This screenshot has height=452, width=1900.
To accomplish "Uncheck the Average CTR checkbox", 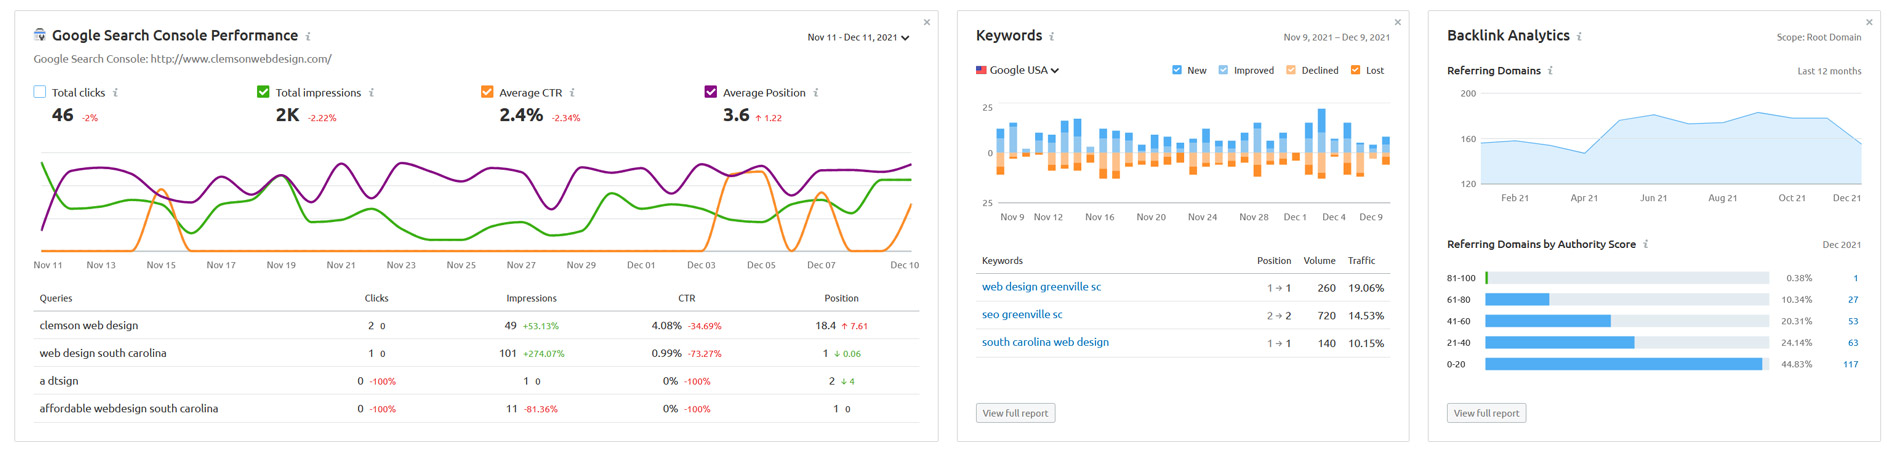I will pos(487,91).
